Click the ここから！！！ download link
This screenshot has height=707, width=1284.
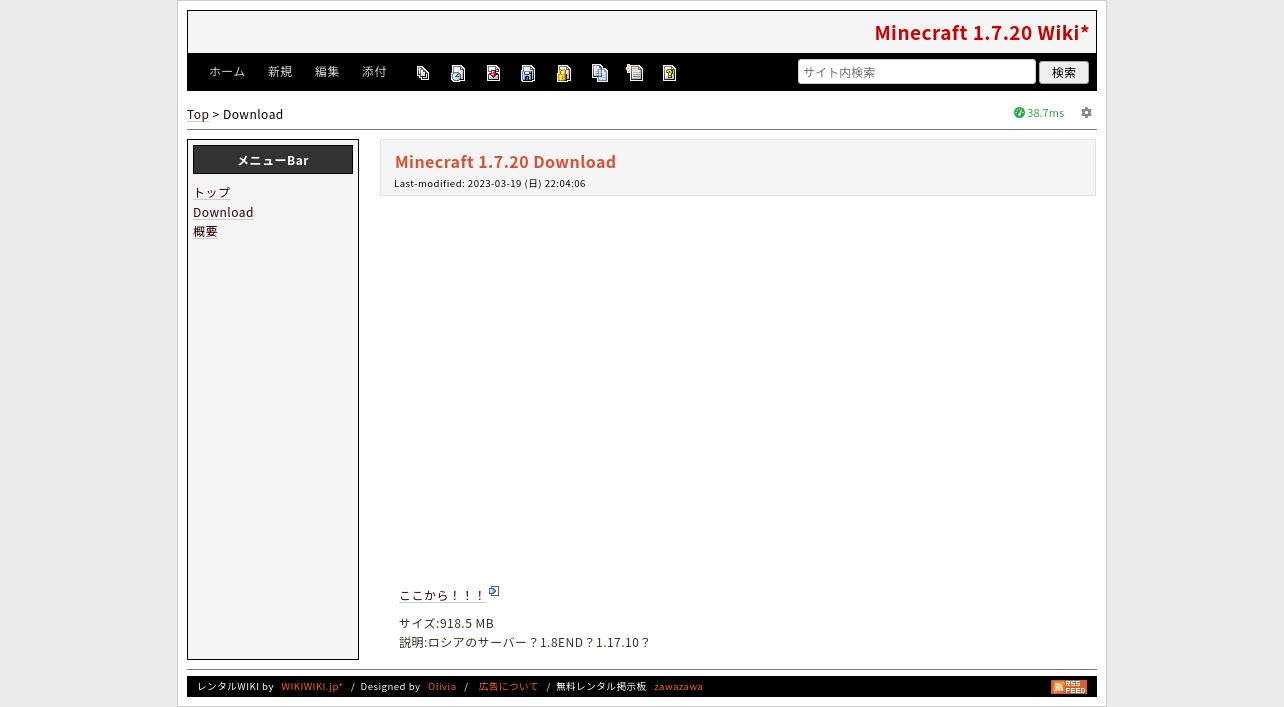[442, 595]
